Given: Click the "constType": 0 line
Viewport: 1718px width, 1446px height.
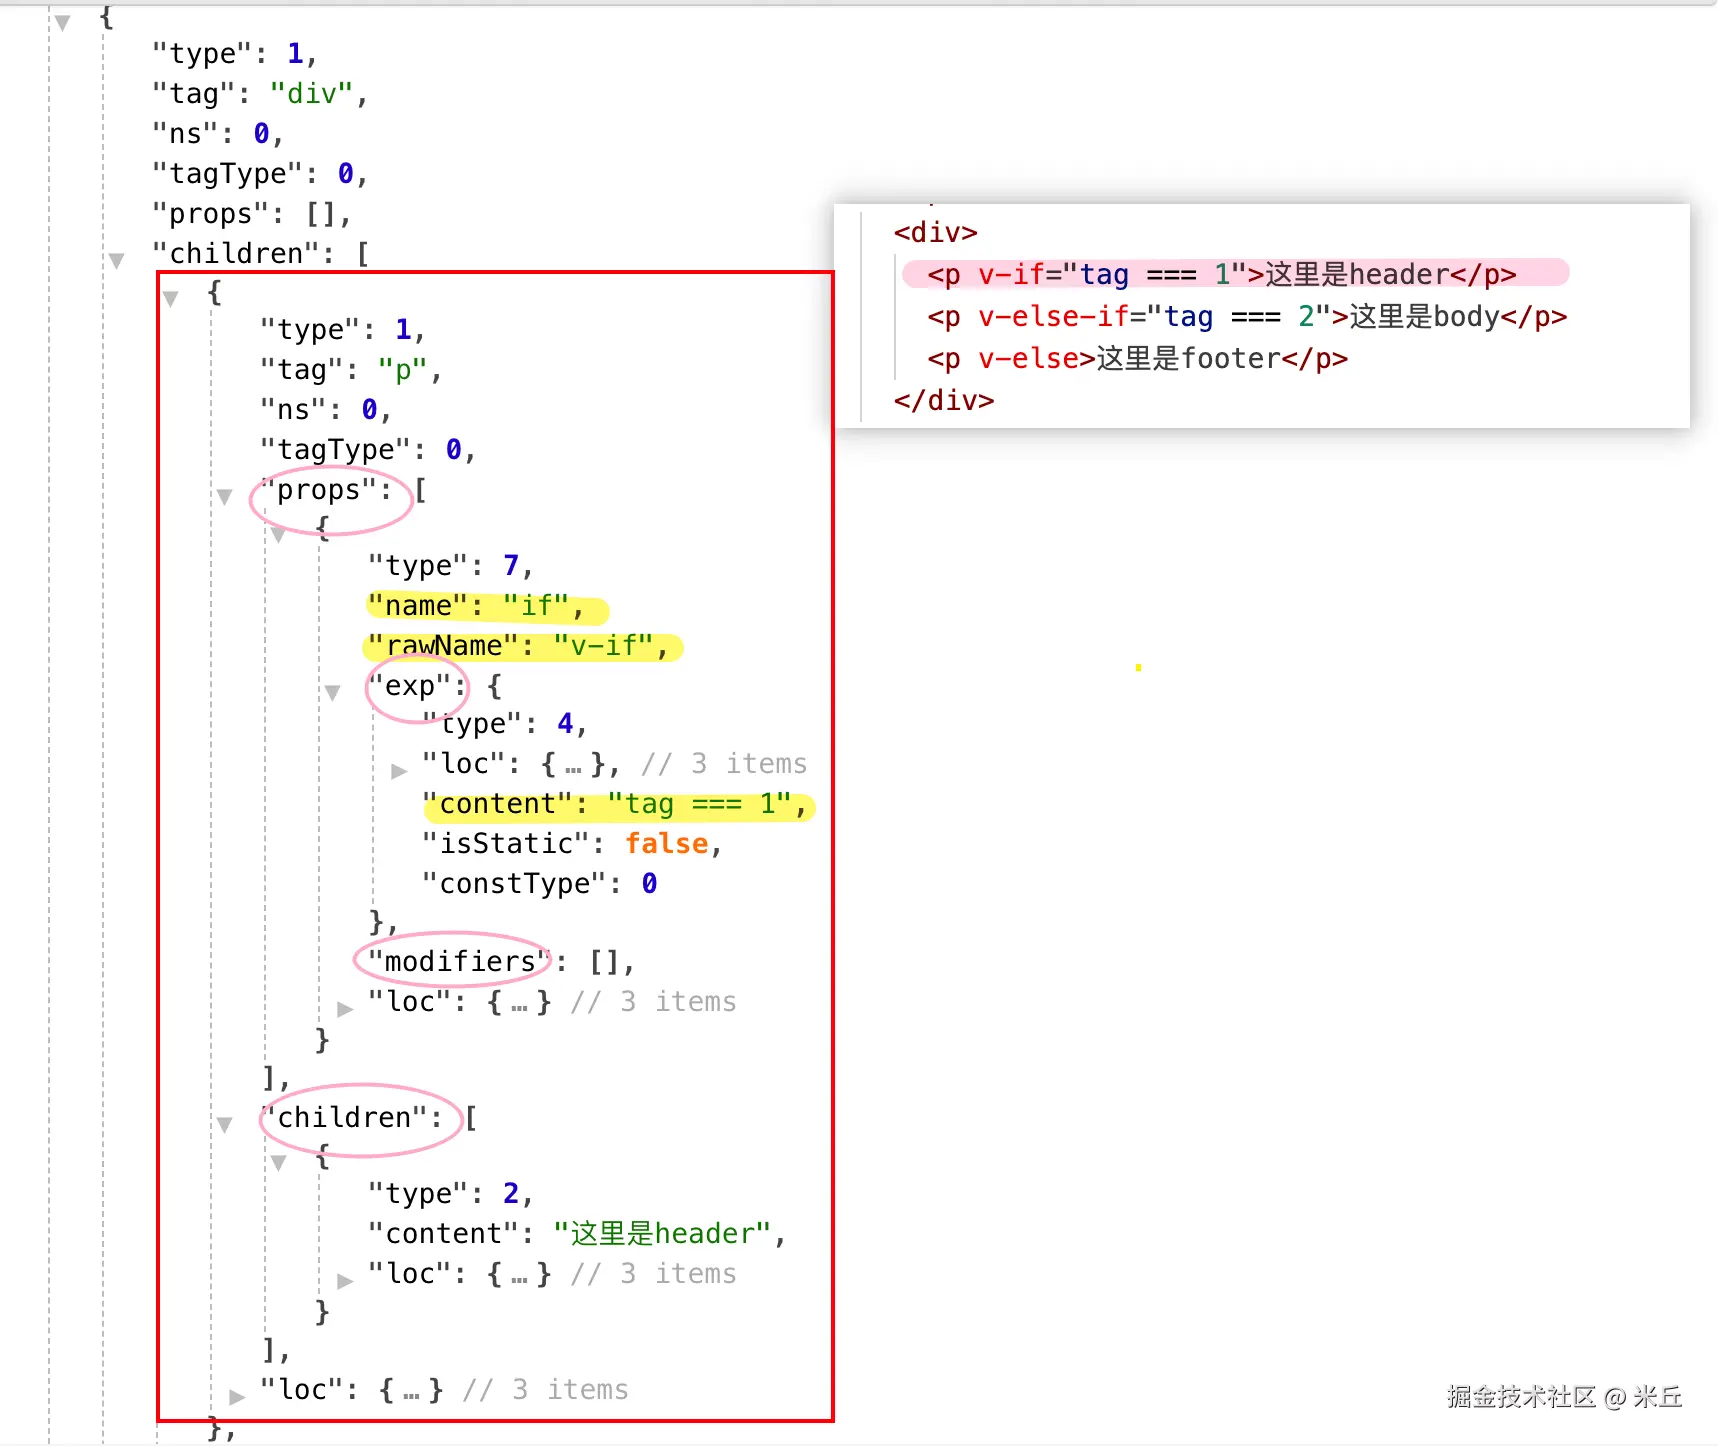Looking at the screenshot, I should coord(540,883).
